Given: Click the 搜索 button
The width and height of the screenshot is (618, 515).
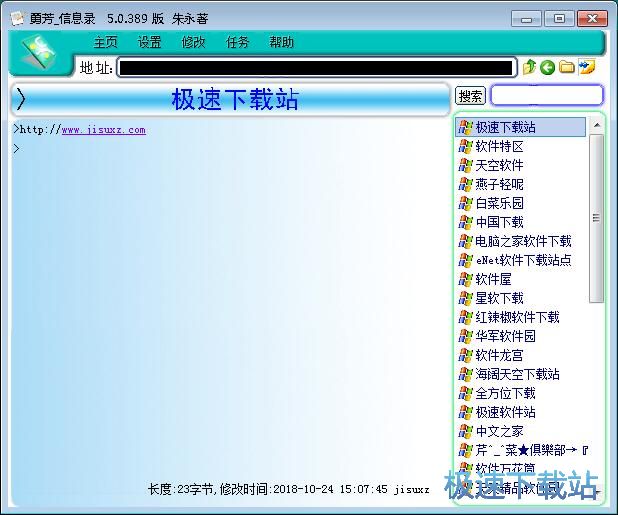Looking at the screenshot, I should (470, 96).
